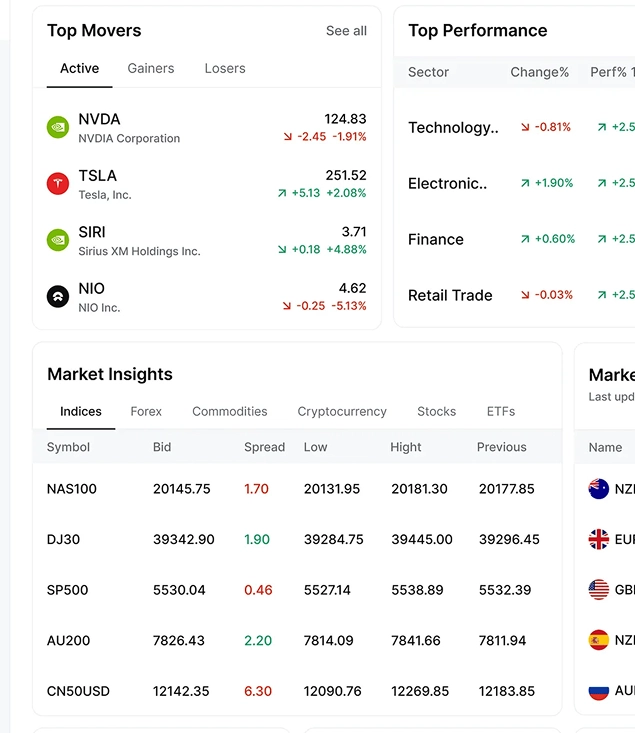The image size is (635, 733).
Task: Click SP500 spread value 0.46
Action: coord(258,590)
